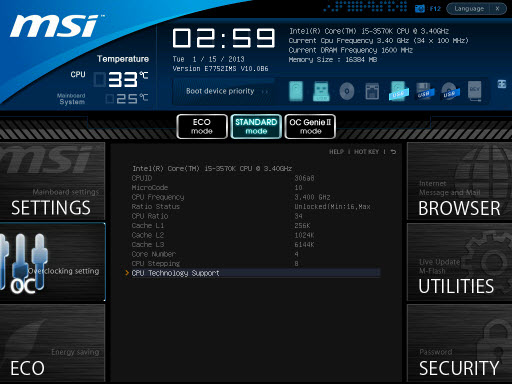Image resolution: width=512 pixels, height=384 pixels.
Task: Close the BIOS with the X button
Action: click(497, 9)
